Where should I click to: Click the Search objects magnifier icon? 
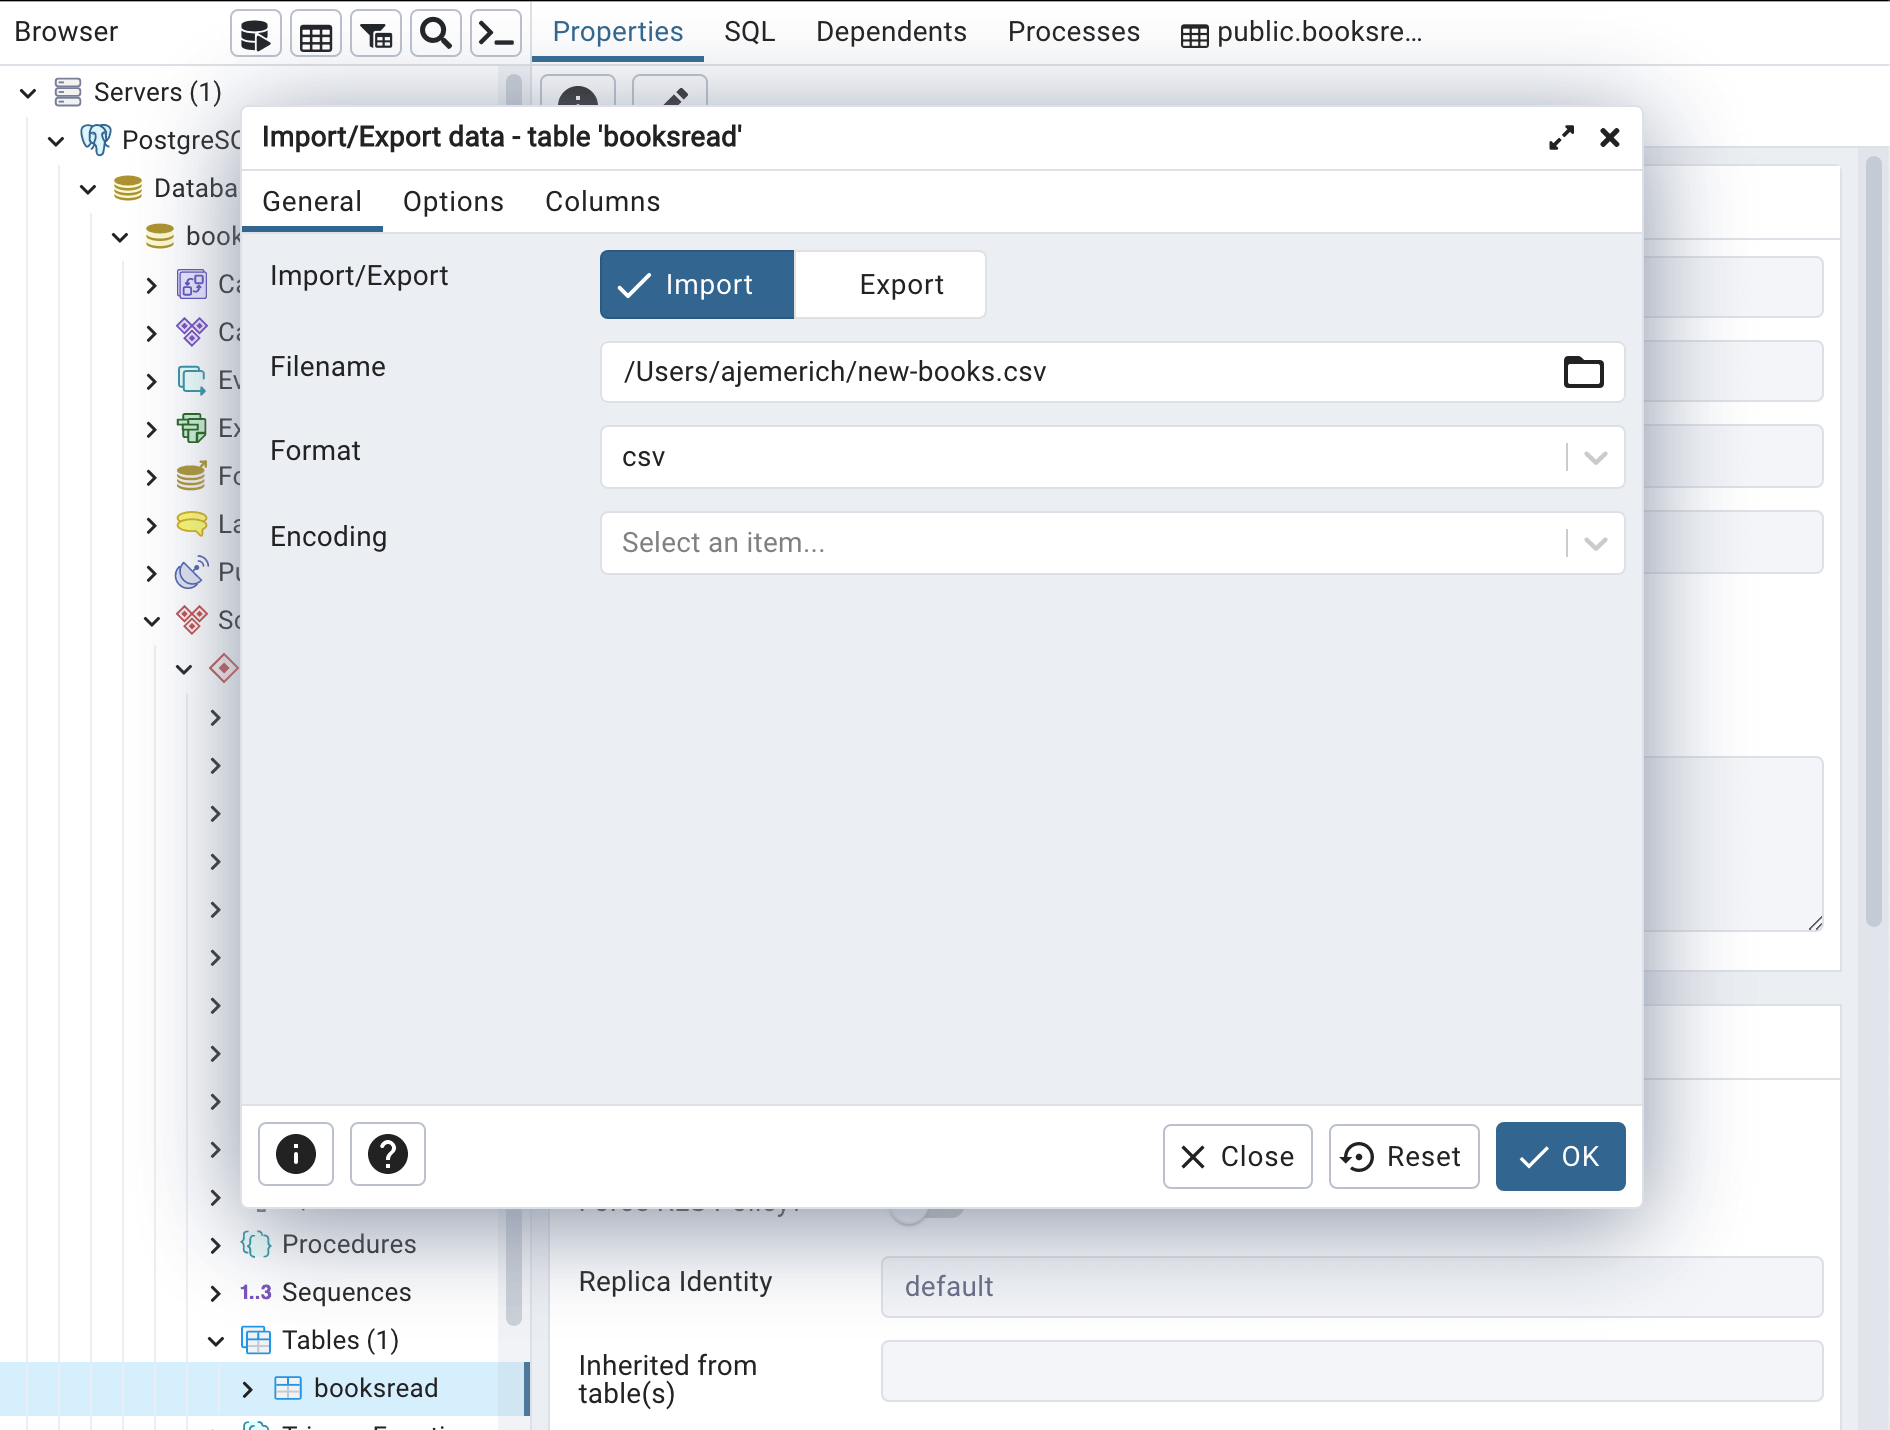click(435, 32)
